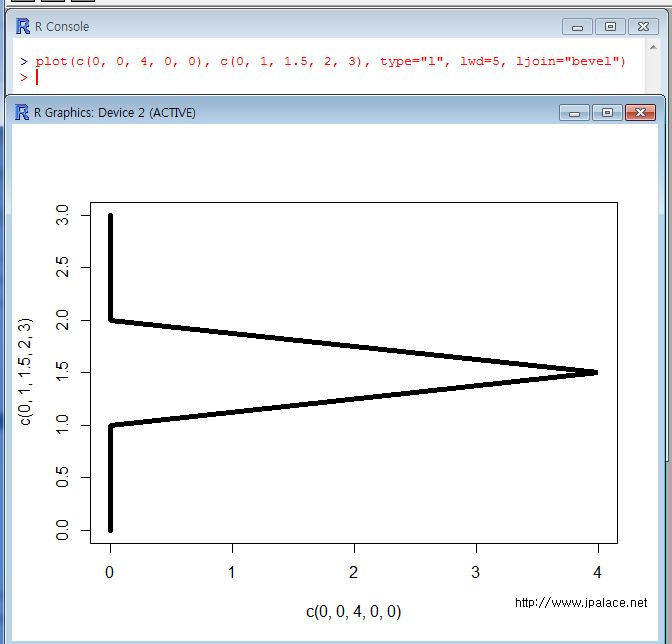The image size is (672, 644).
Task: Click the y-axis tick label 2.0
Action: click(x=63, y=320)
